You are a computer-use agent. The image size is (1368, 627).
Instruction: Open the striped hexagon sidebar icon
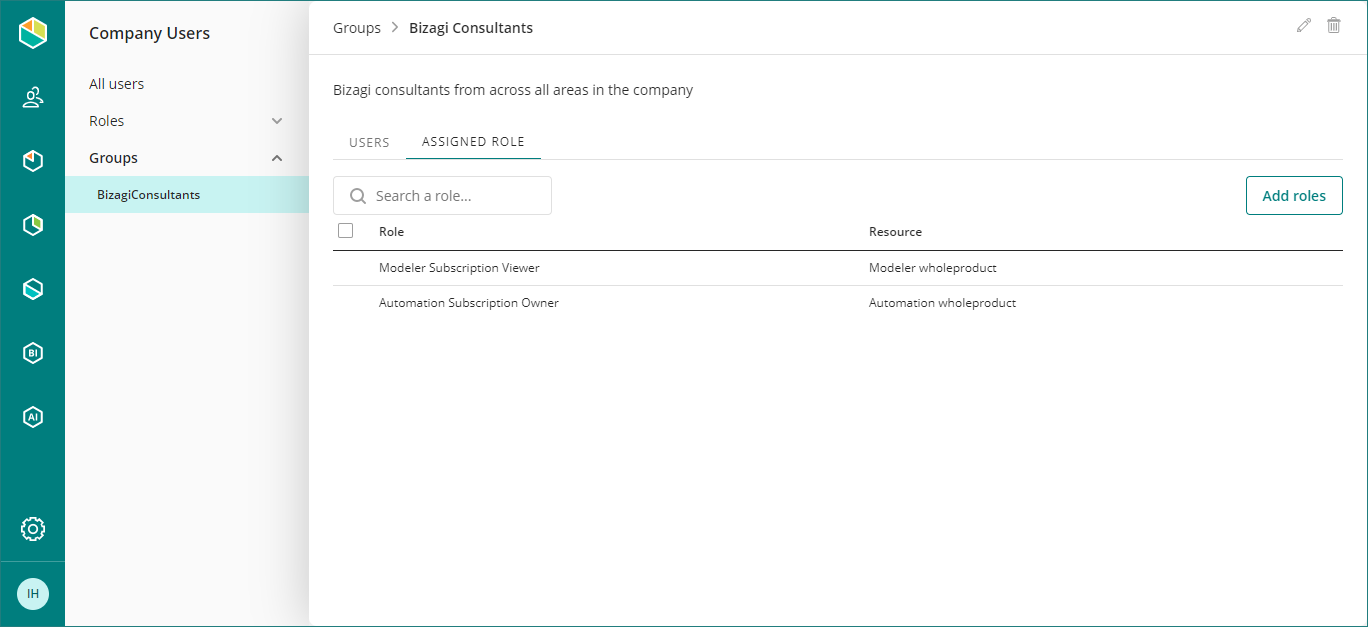click(33, 289)
